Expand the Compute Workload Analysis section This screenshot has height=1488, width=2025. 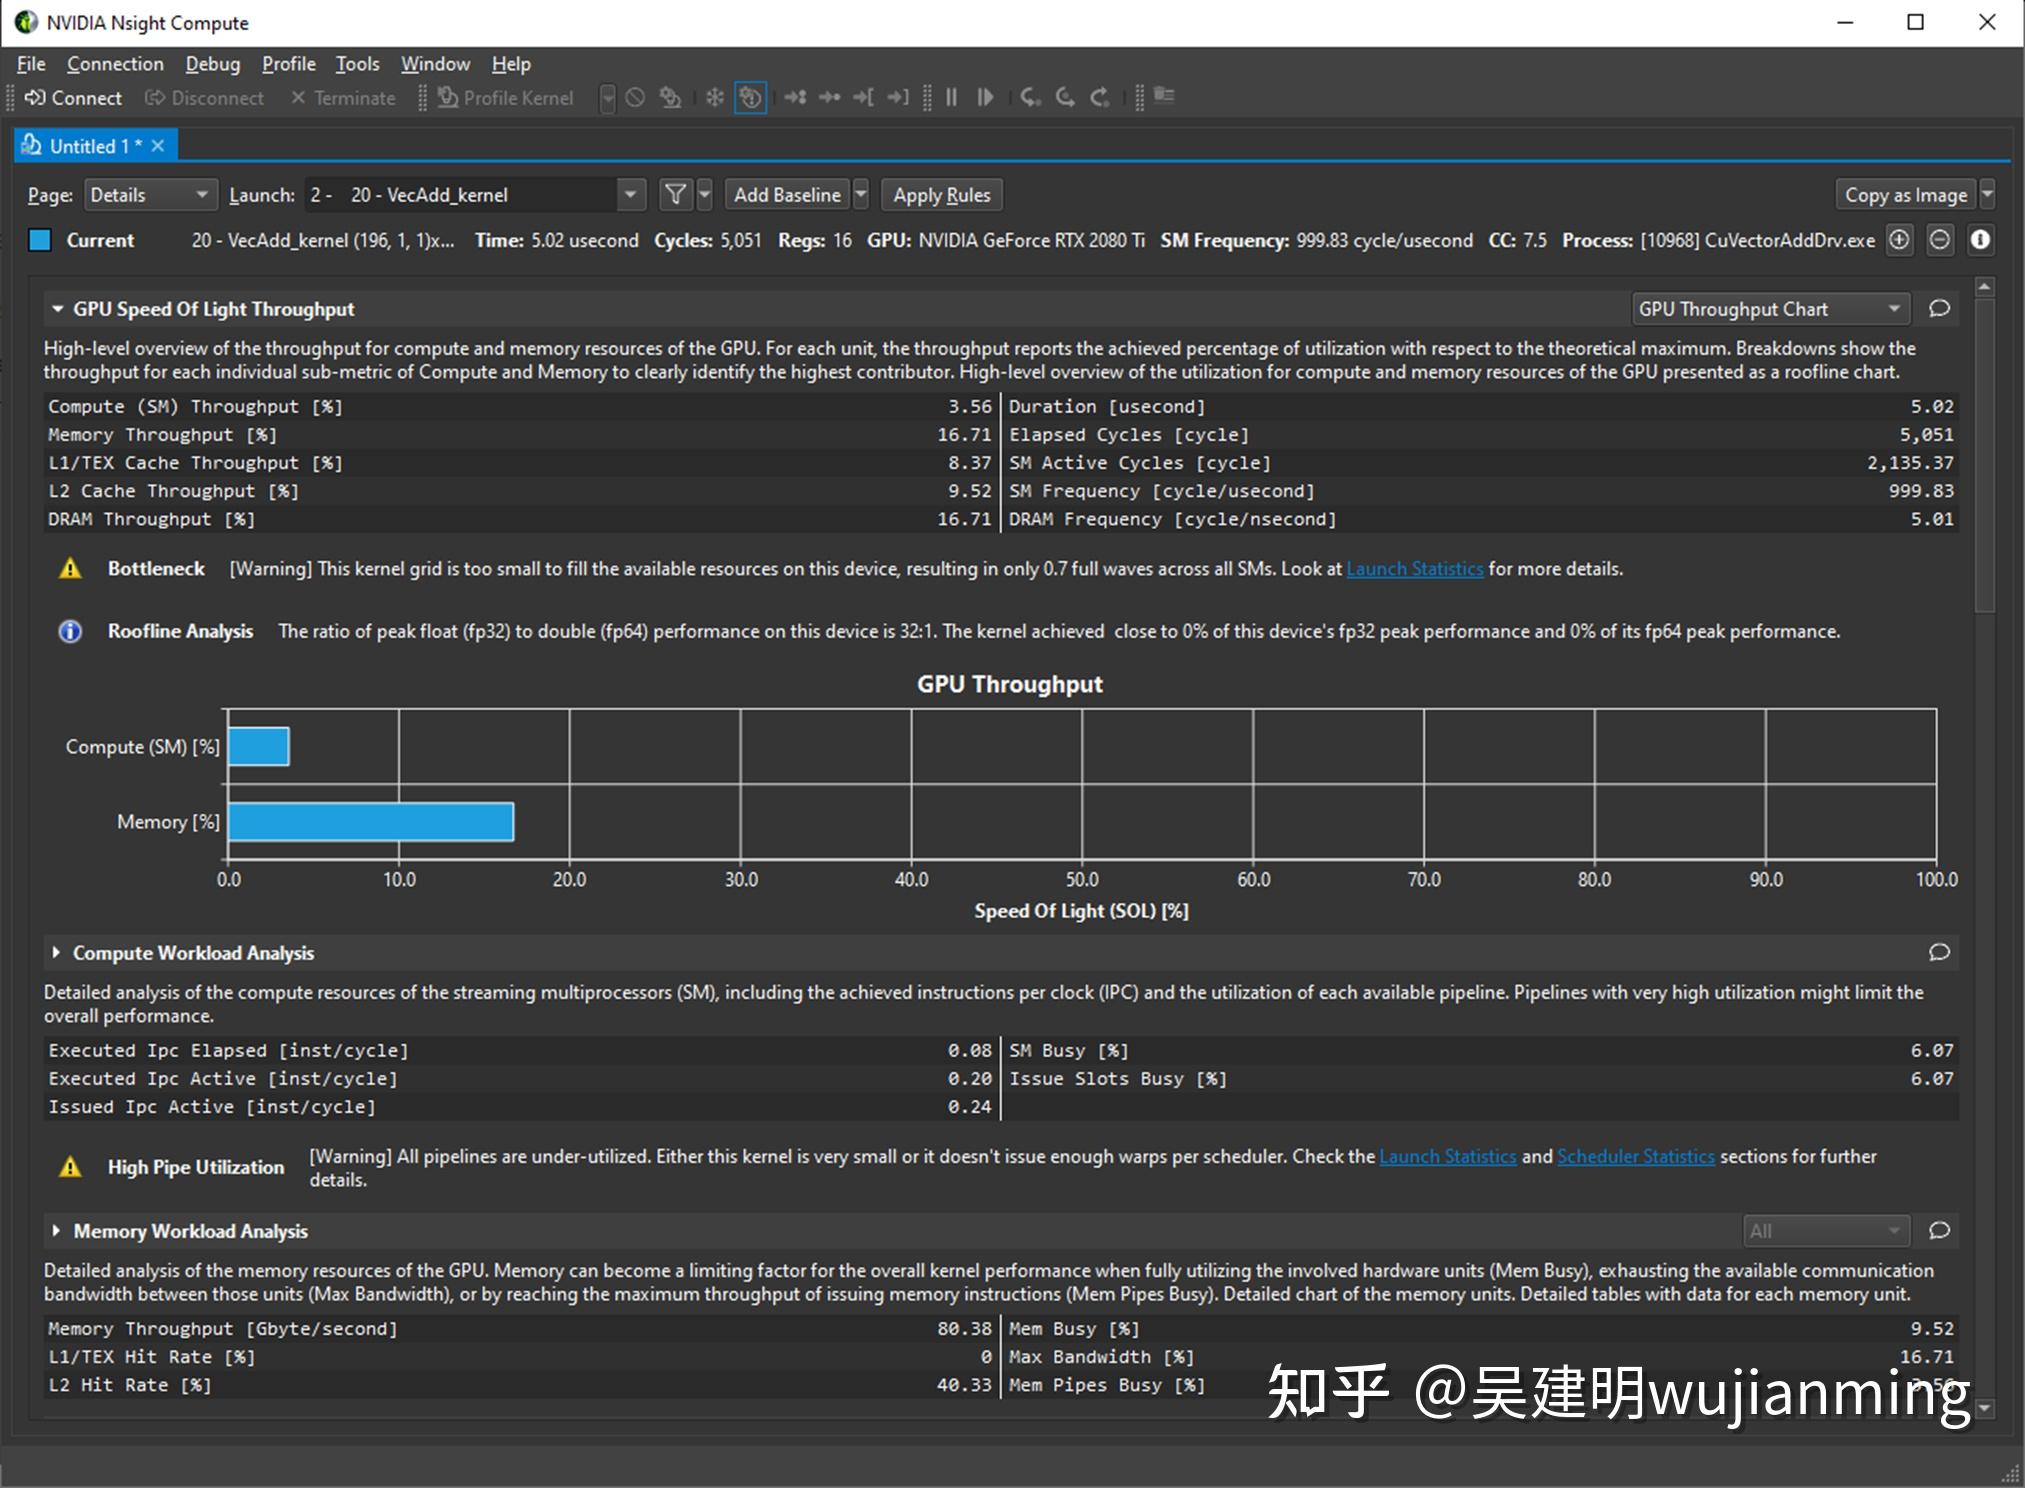point(57,952)
